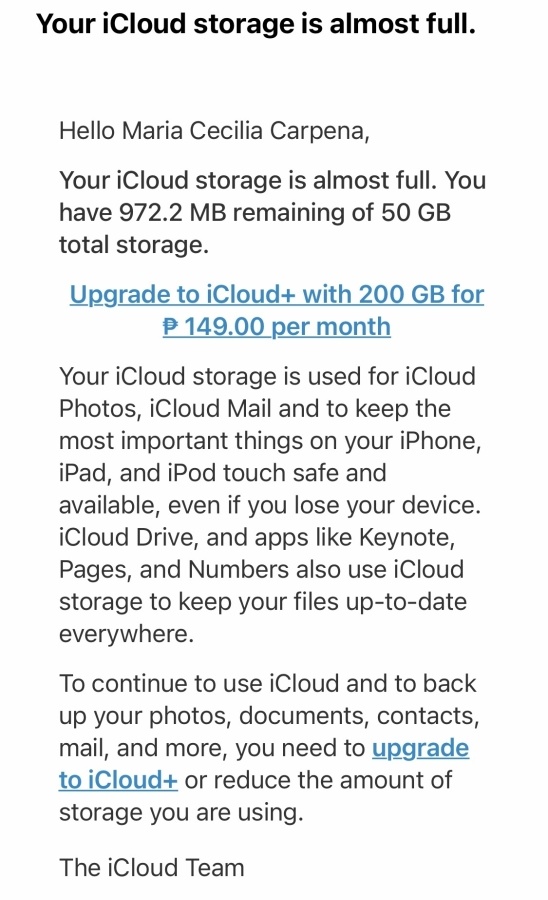
Task: Tap the "to iCloud+" link text
Action: 118,780
